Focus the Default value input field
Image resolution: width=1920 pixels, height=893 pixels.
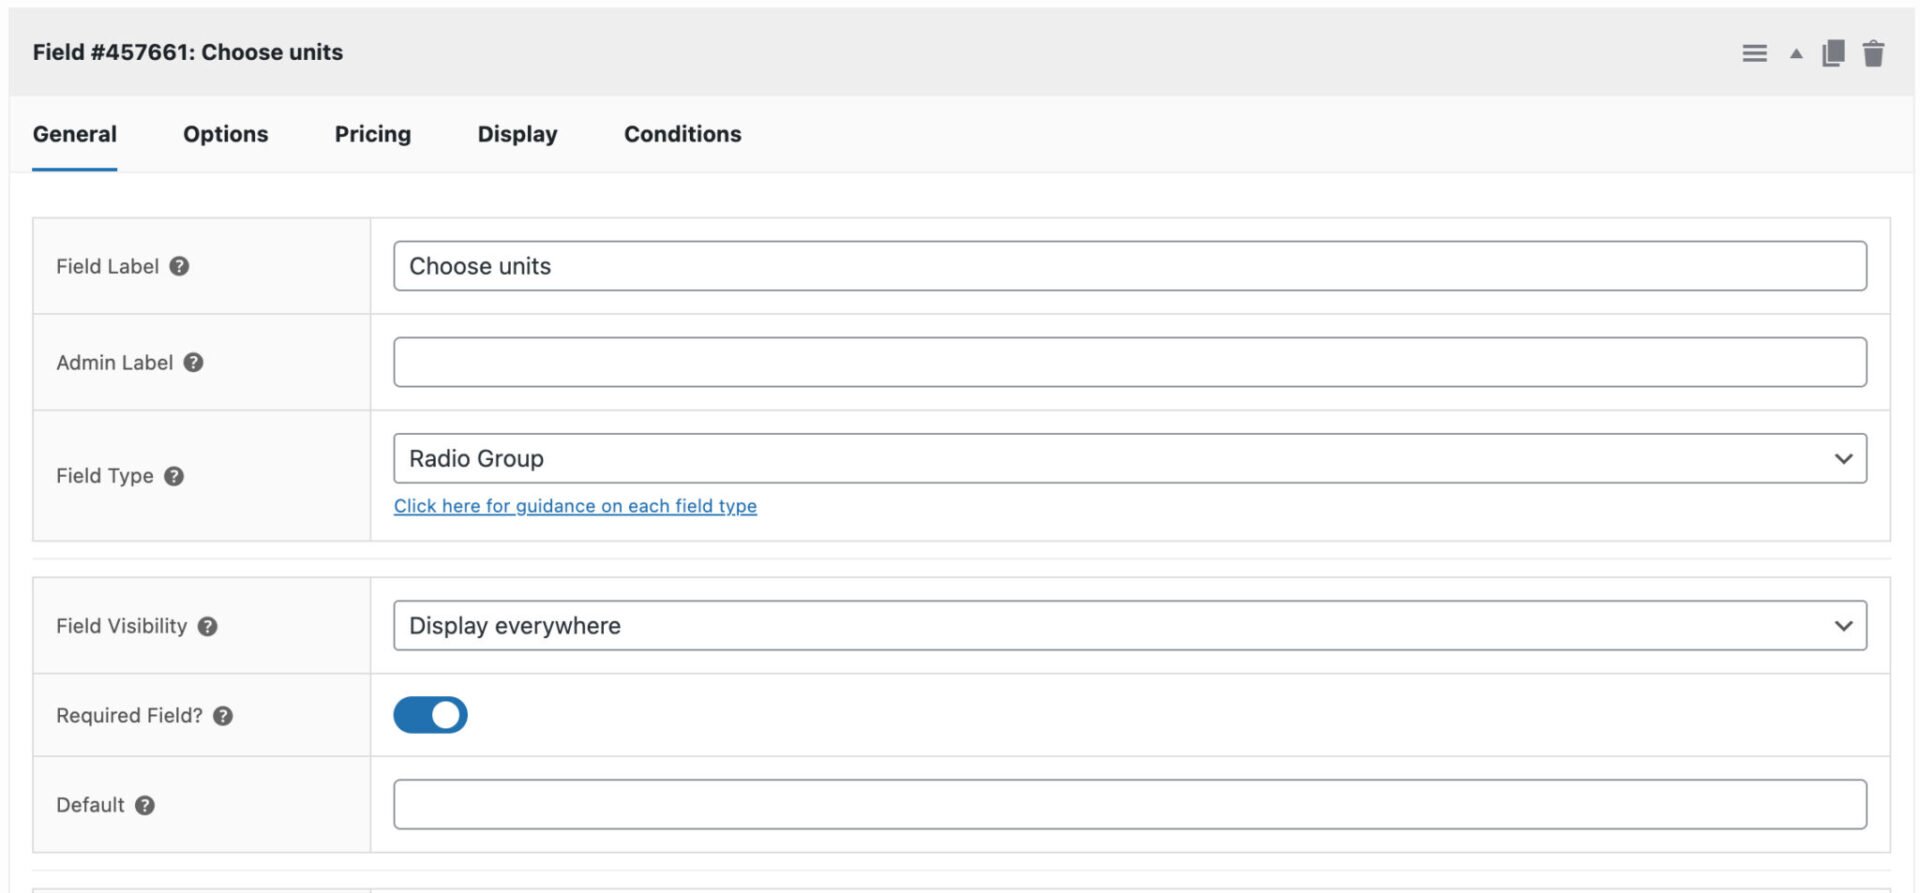1129,804
